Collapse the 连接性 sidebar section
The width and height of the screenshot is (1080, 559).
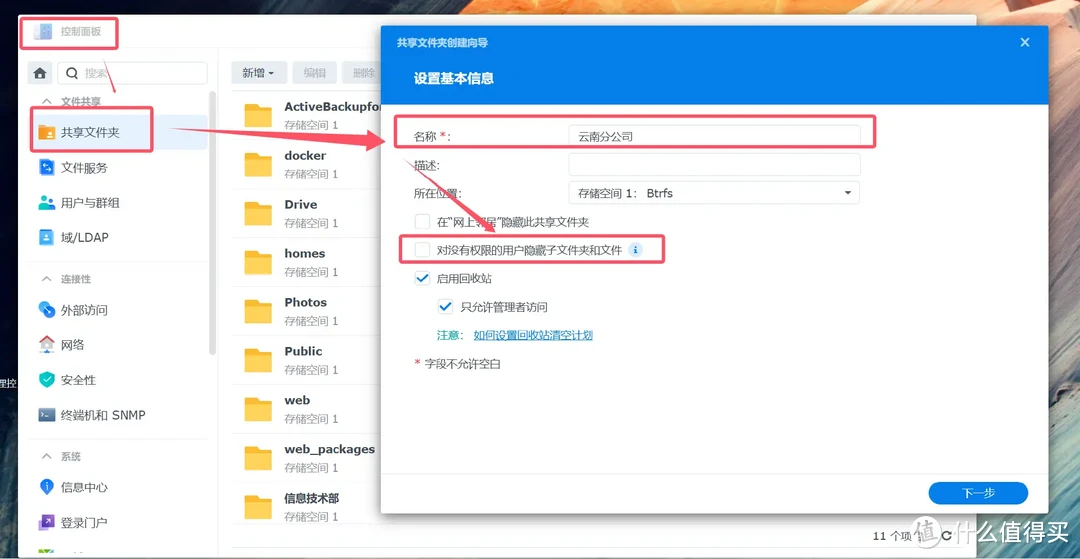tap(47, 279)
